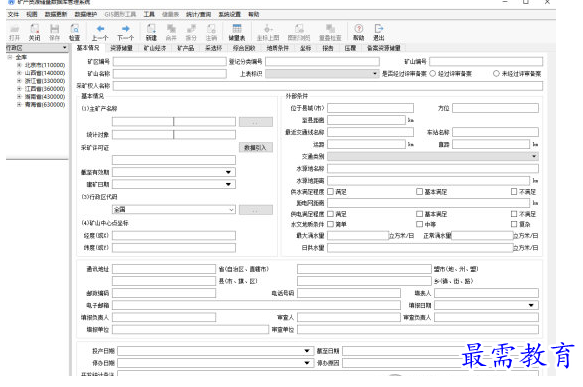Click the 坐标上图 toolbar icon
This screenshot has width=583, height=387.
click(x=268, y=32)
